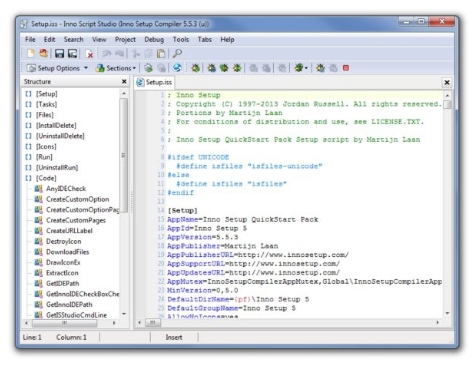Click the Save As icon
The image size is (472, 366).
pos(72,53)
